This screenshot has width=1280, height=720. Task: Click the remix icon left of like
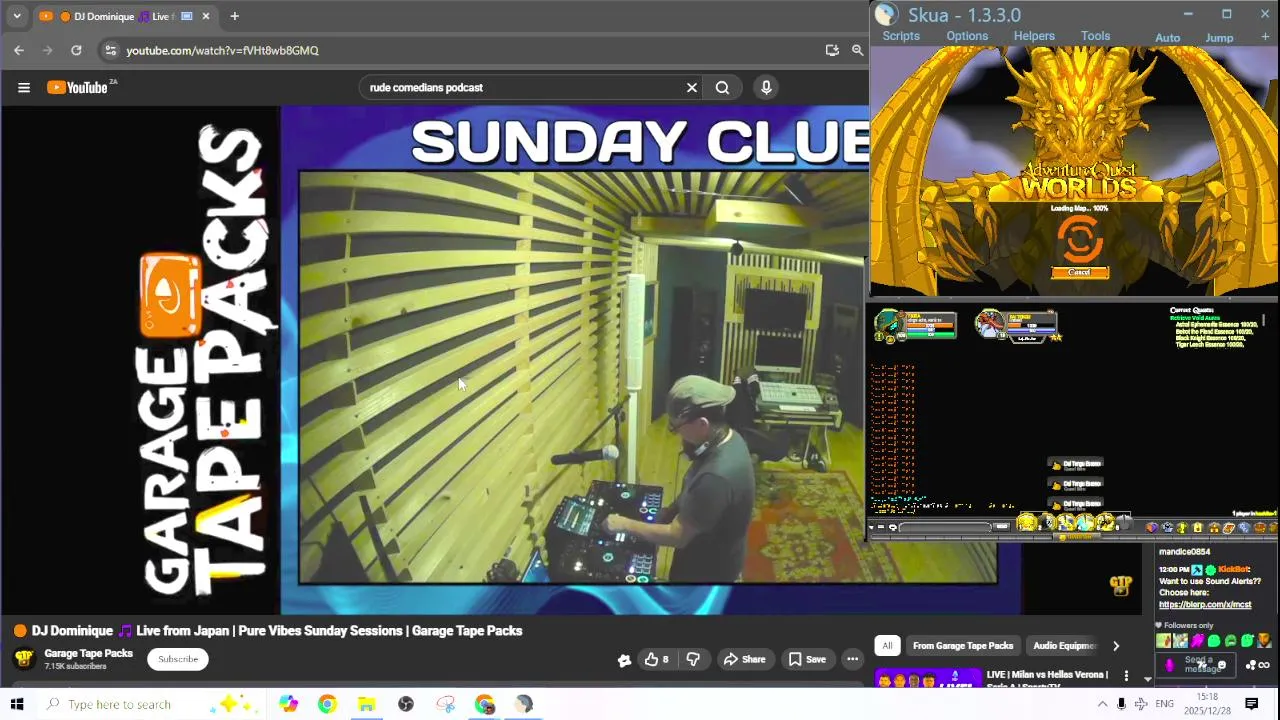click(x=624, y=659)
